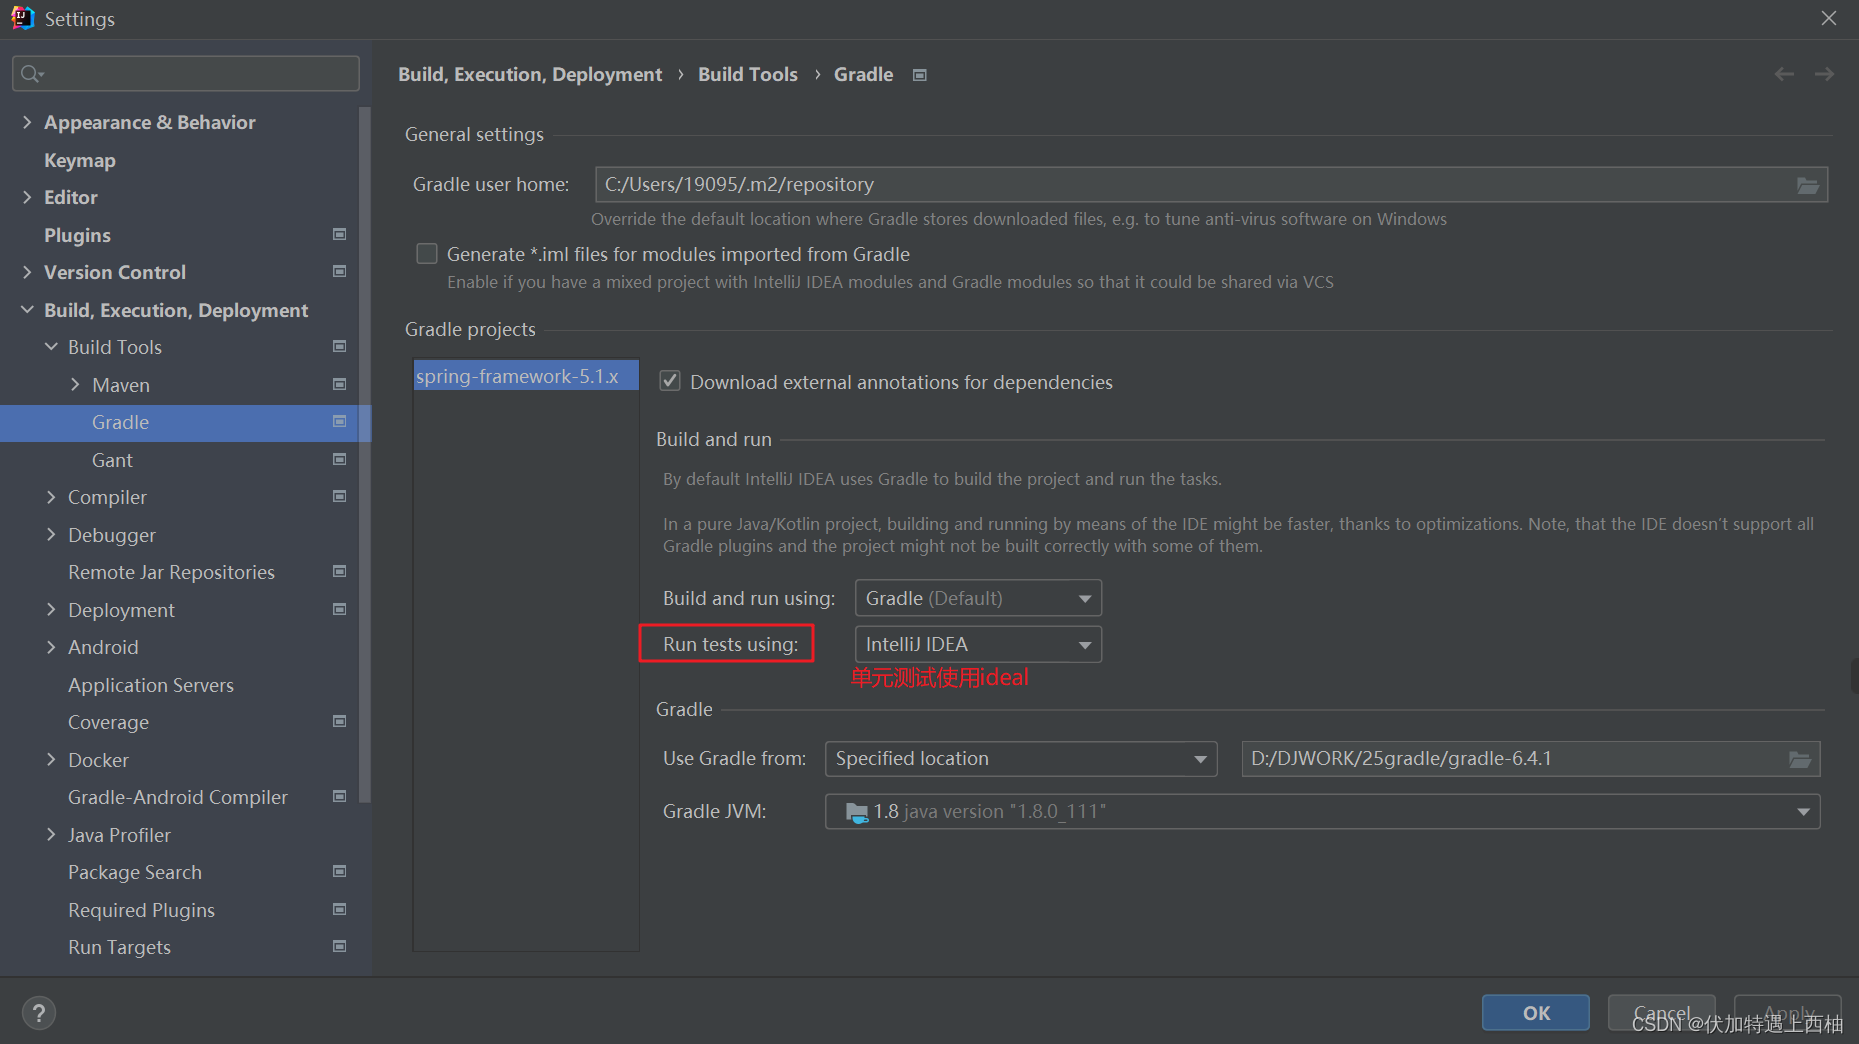Click the project-level icon on Gradle tree row
Viewport: 1859px width, 1044px height.
pos(339,421)
